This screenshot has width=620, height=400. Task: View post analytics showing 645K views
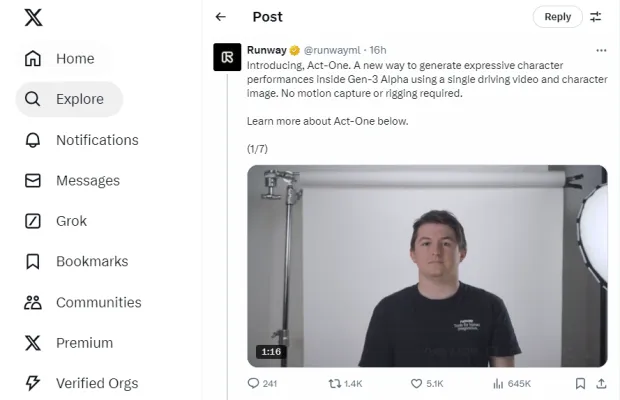[x=497, y=383]
